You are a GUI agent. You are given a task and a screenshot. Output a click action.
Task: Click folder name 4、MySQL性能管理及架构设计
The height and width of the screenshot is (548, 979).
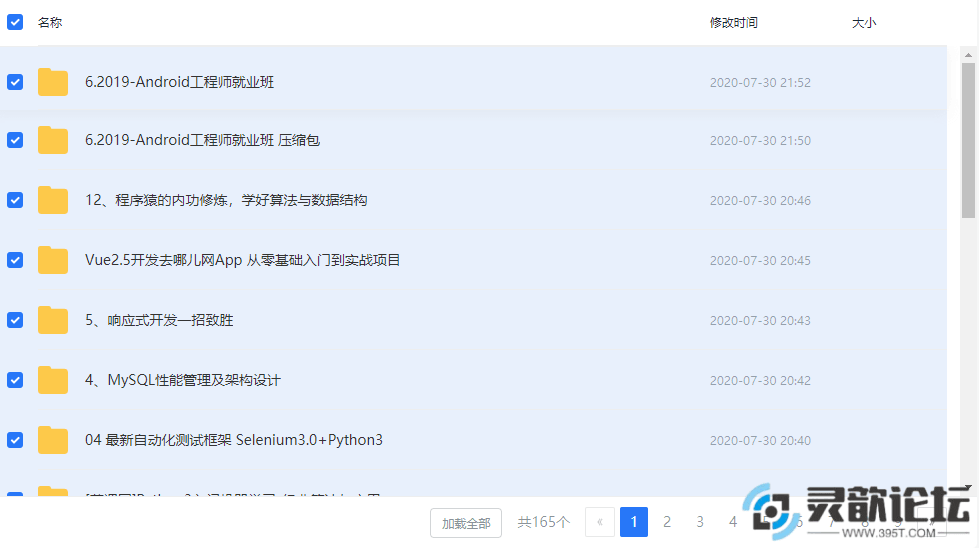(183, 380)
